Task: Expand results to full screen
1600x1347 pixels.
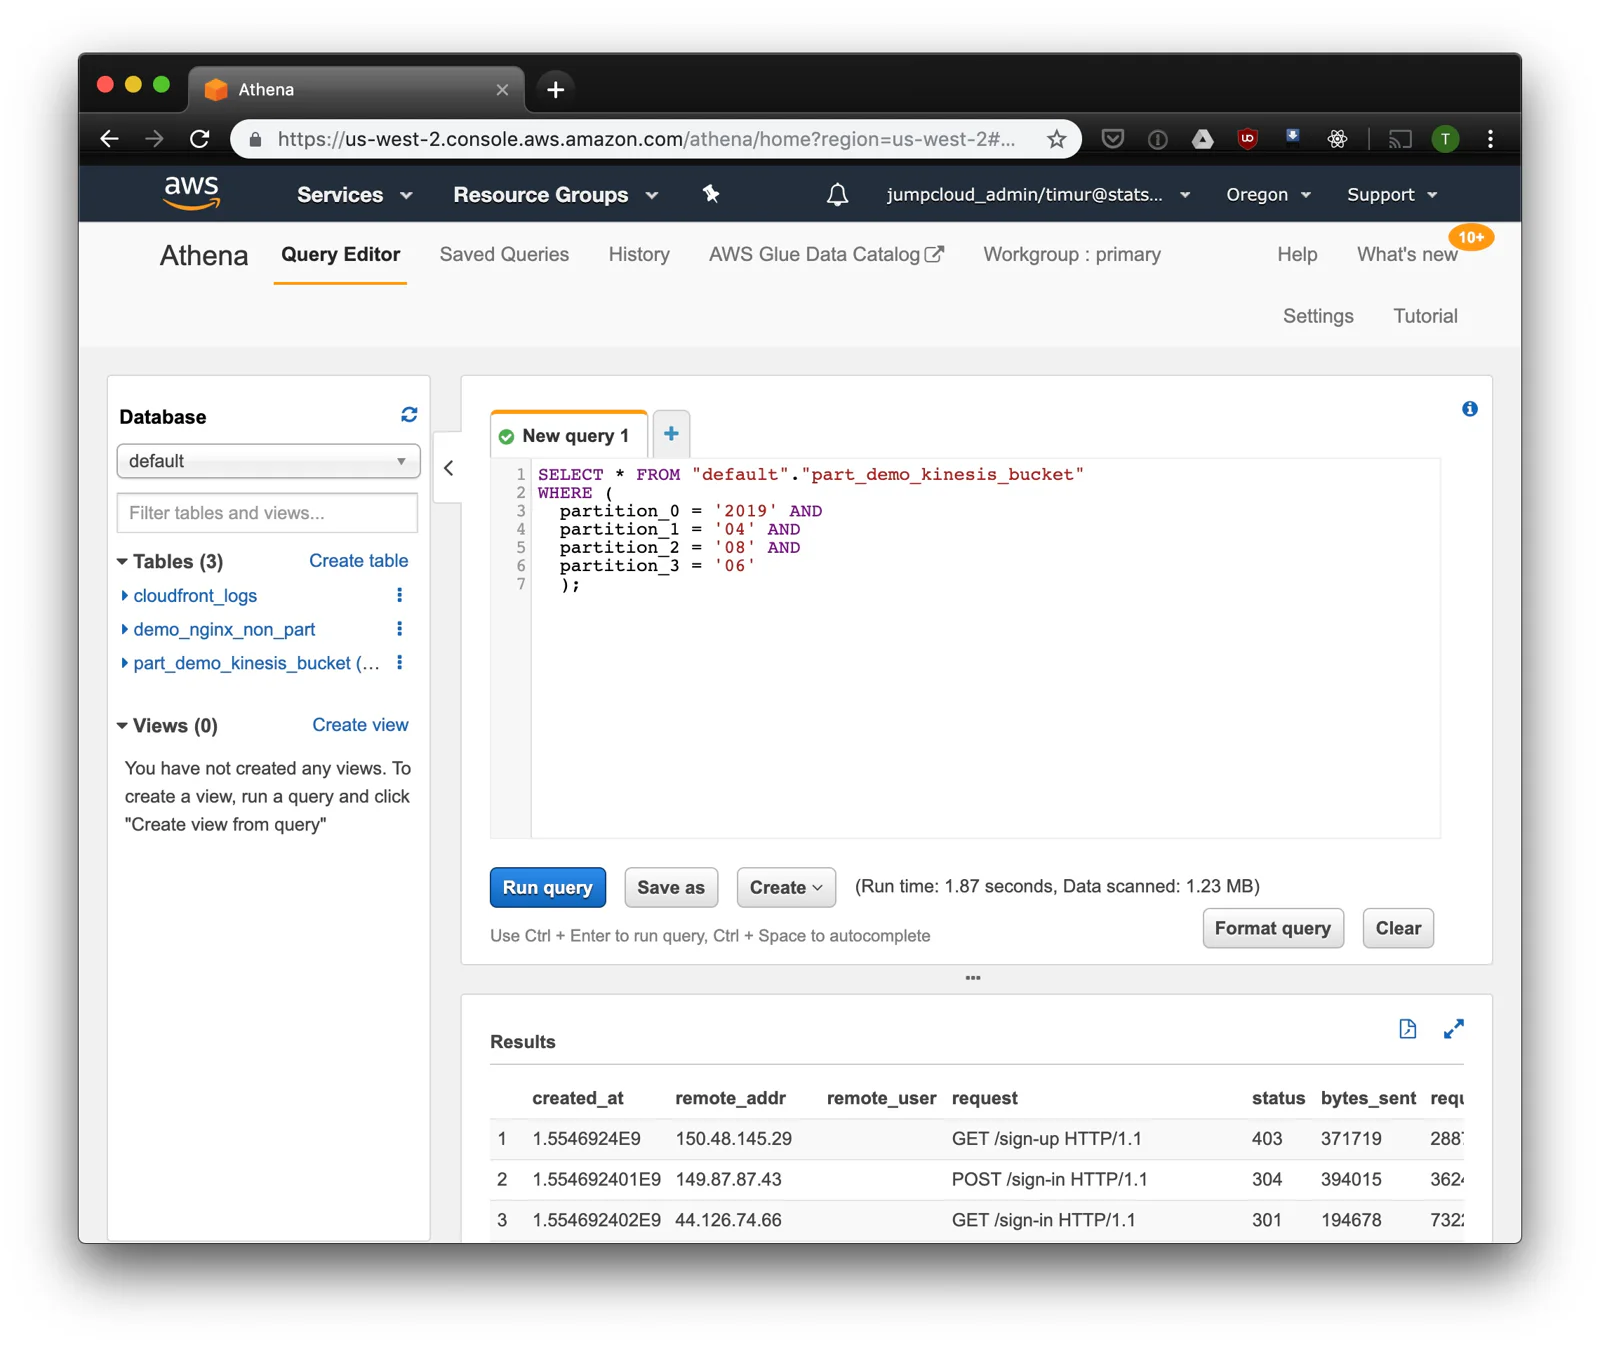Action: pyautogui.click(x=1454, y=1029)
